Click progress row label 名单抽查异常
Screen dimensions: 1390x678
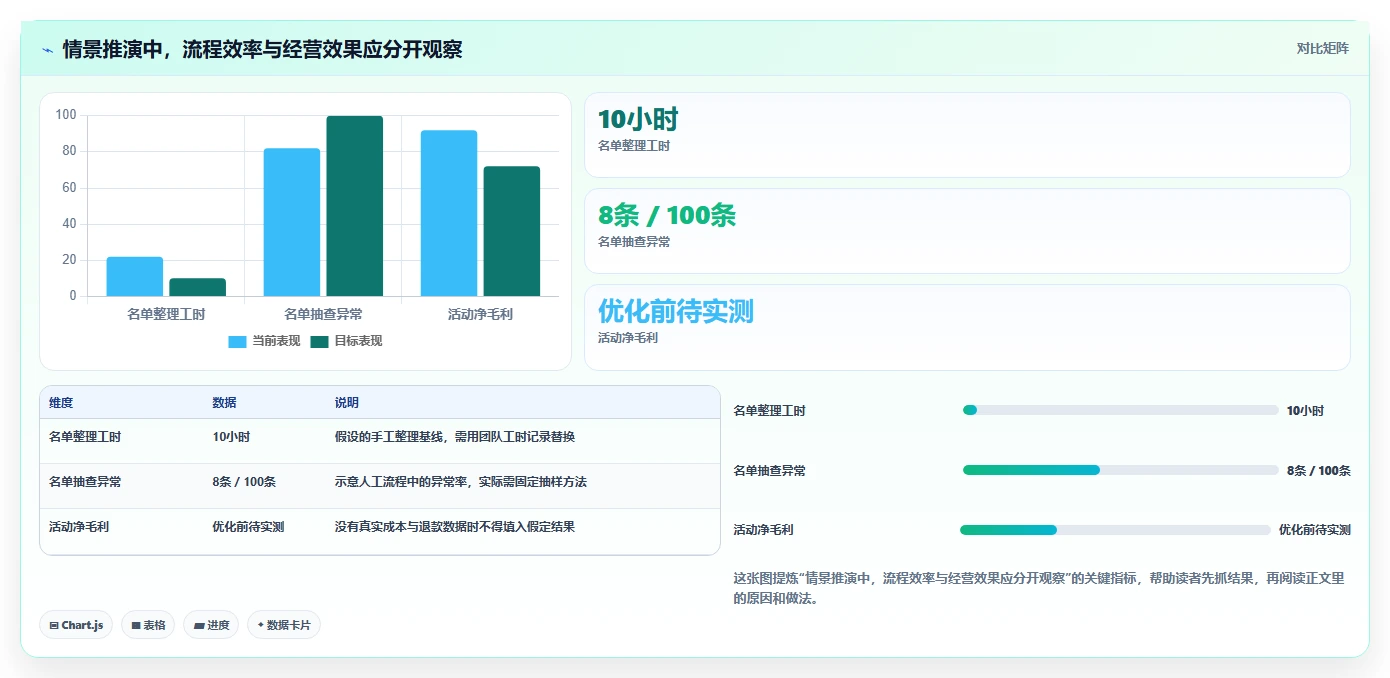point(769,471)
